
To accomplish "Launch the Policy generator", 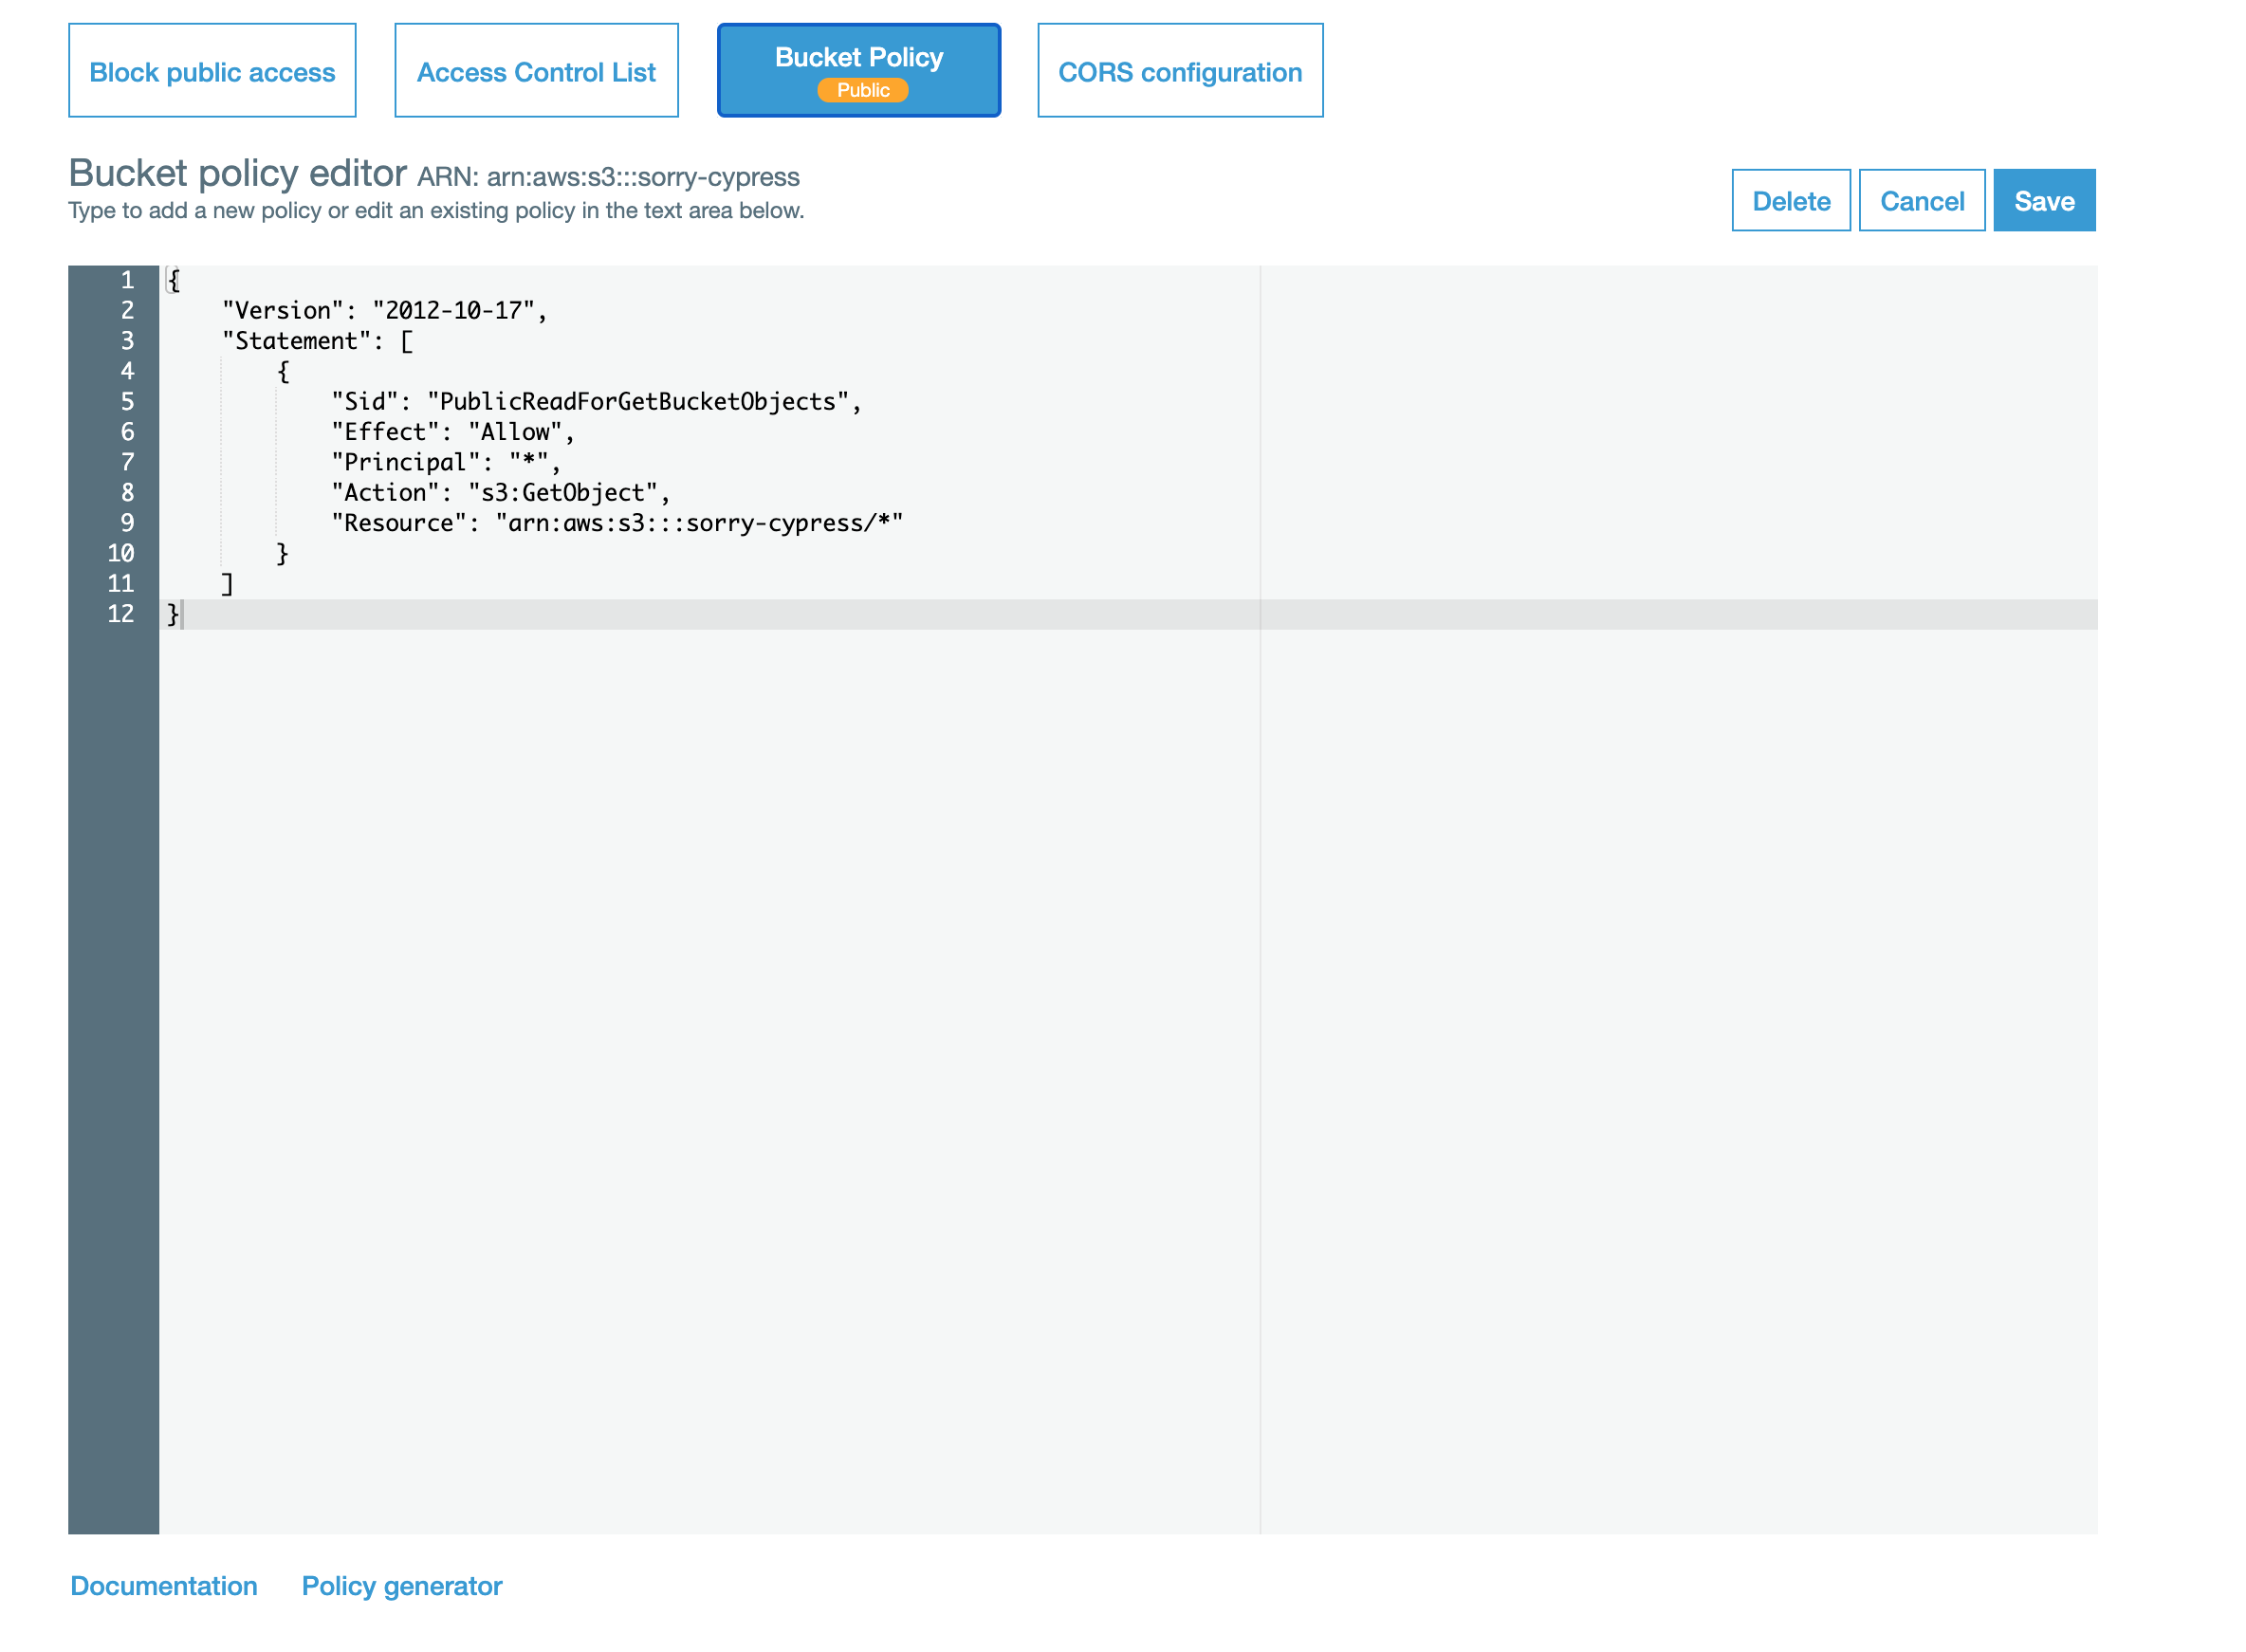I will click(x=401, y=1586).
